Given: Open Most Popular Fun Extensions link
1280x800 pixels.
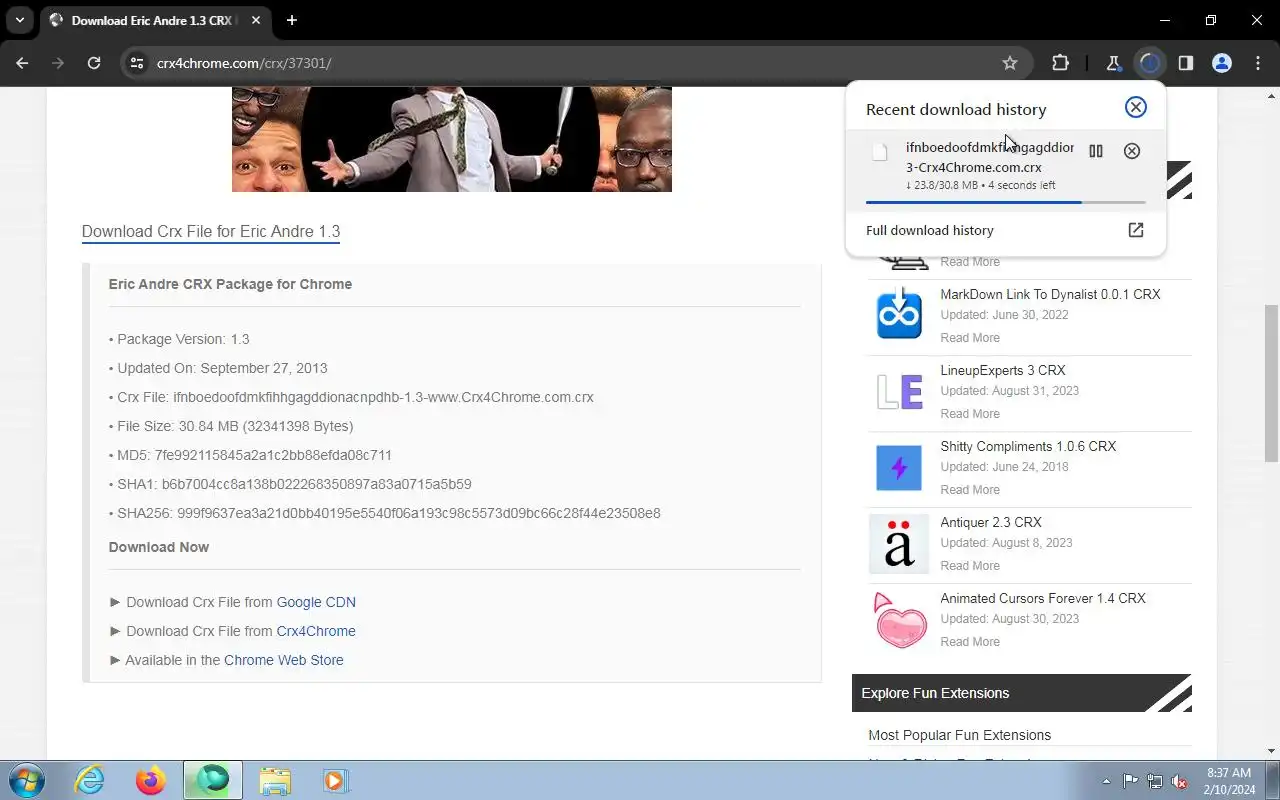Looking at the screenshot, I should [x=960, y=735].
